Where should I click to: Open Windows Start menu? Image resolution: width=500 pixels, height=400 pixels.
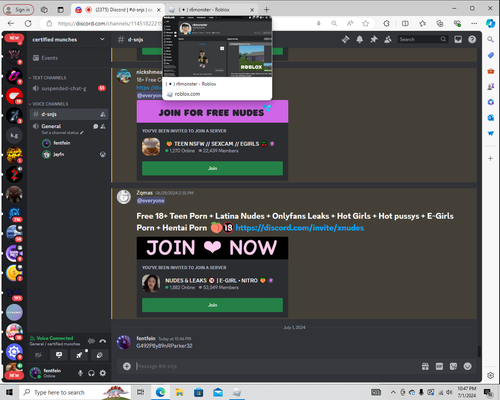tap(9, 392)
